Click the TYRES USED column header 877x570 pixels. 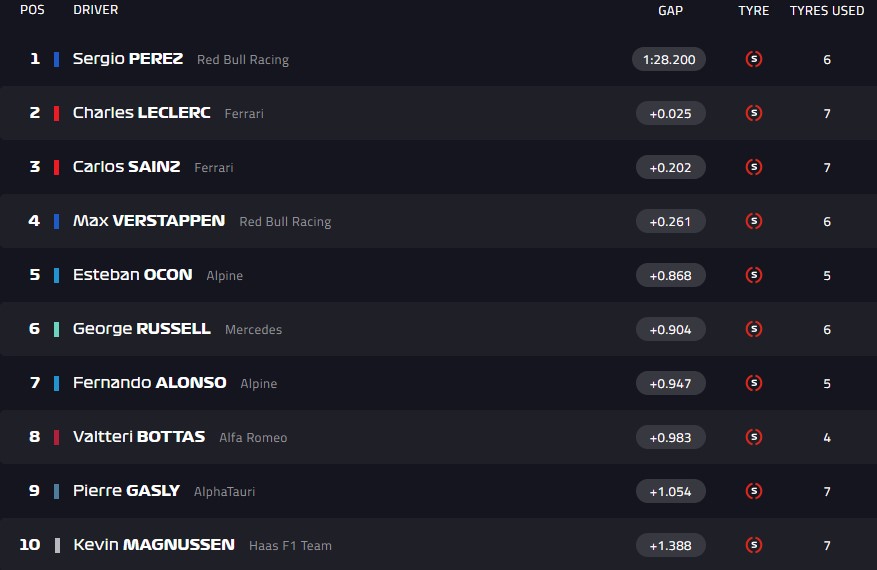[827, 10]
